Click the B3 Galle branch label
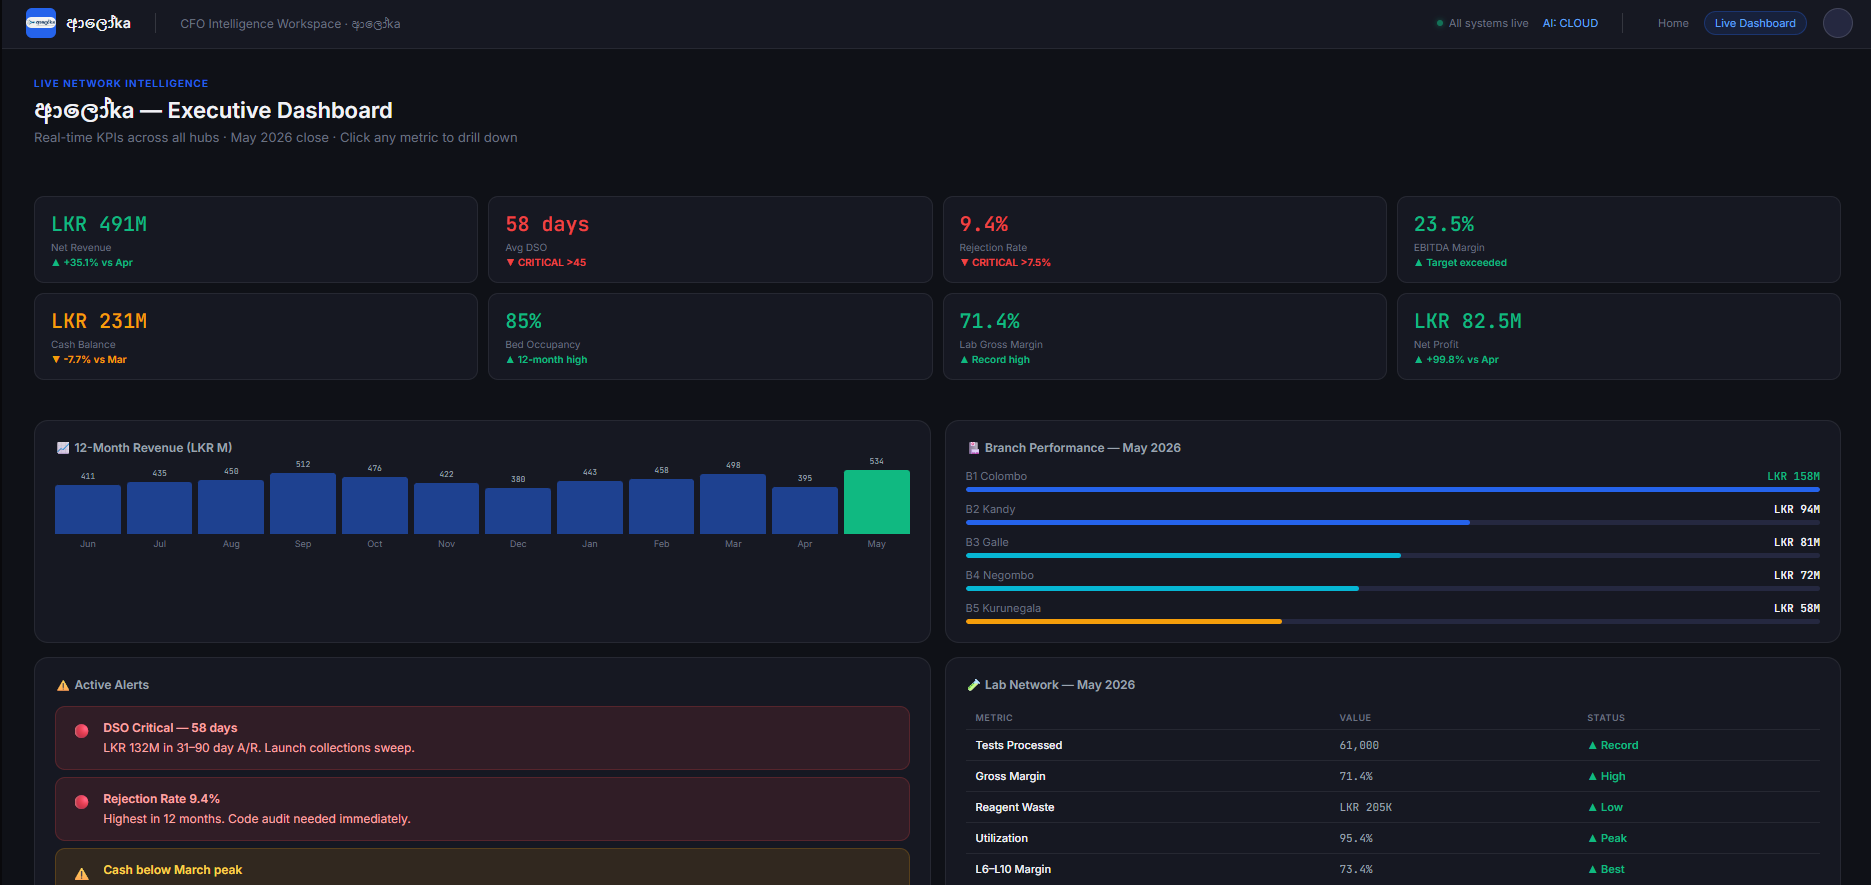The width and height of the screenshot is (1871, 885). 987,542
